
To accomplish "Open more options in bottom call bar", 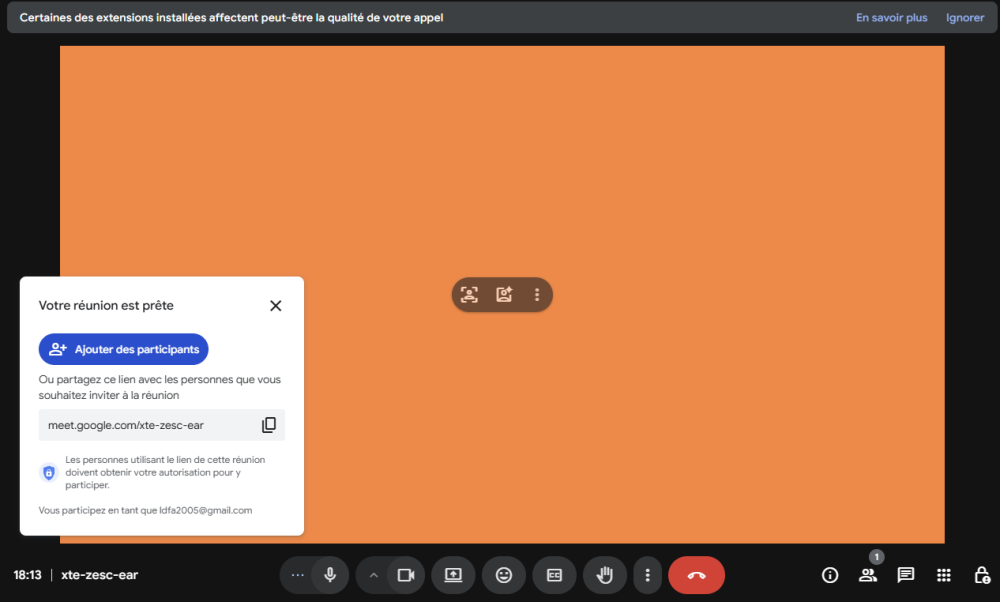I will point(648,575).
